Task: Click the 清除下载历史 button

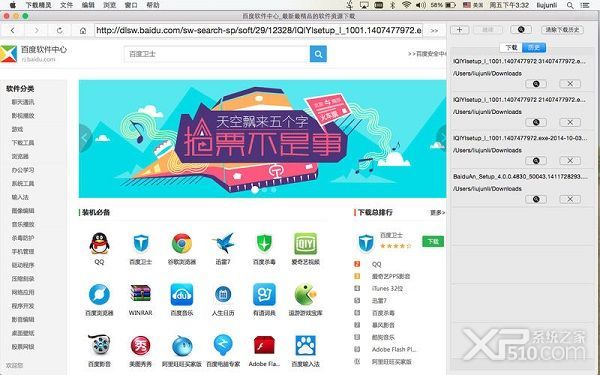Action: click(562, 29)
